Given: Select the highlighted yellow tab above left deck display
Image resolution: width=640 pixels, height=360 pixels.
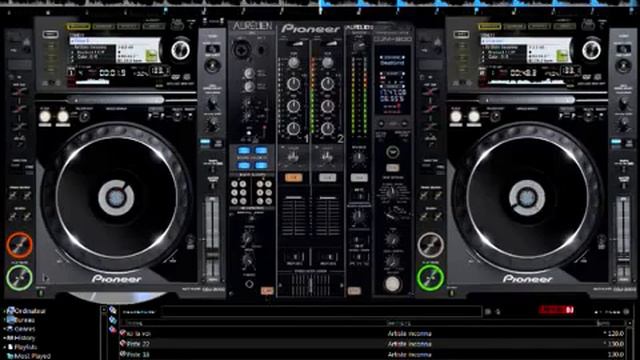Looking at the screenshot, I should point(78,27).
